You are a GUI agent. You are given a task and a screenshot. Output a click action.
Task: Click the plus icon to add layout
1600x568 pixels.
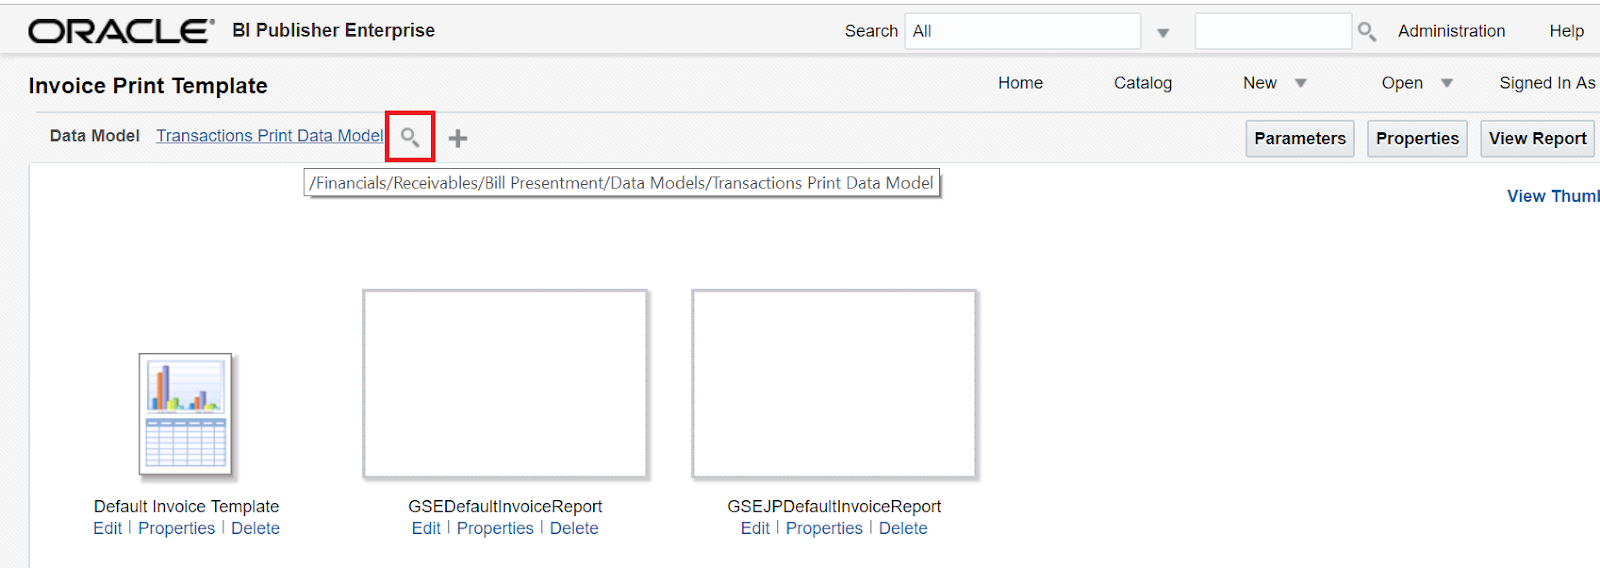(x=458, y=138)
